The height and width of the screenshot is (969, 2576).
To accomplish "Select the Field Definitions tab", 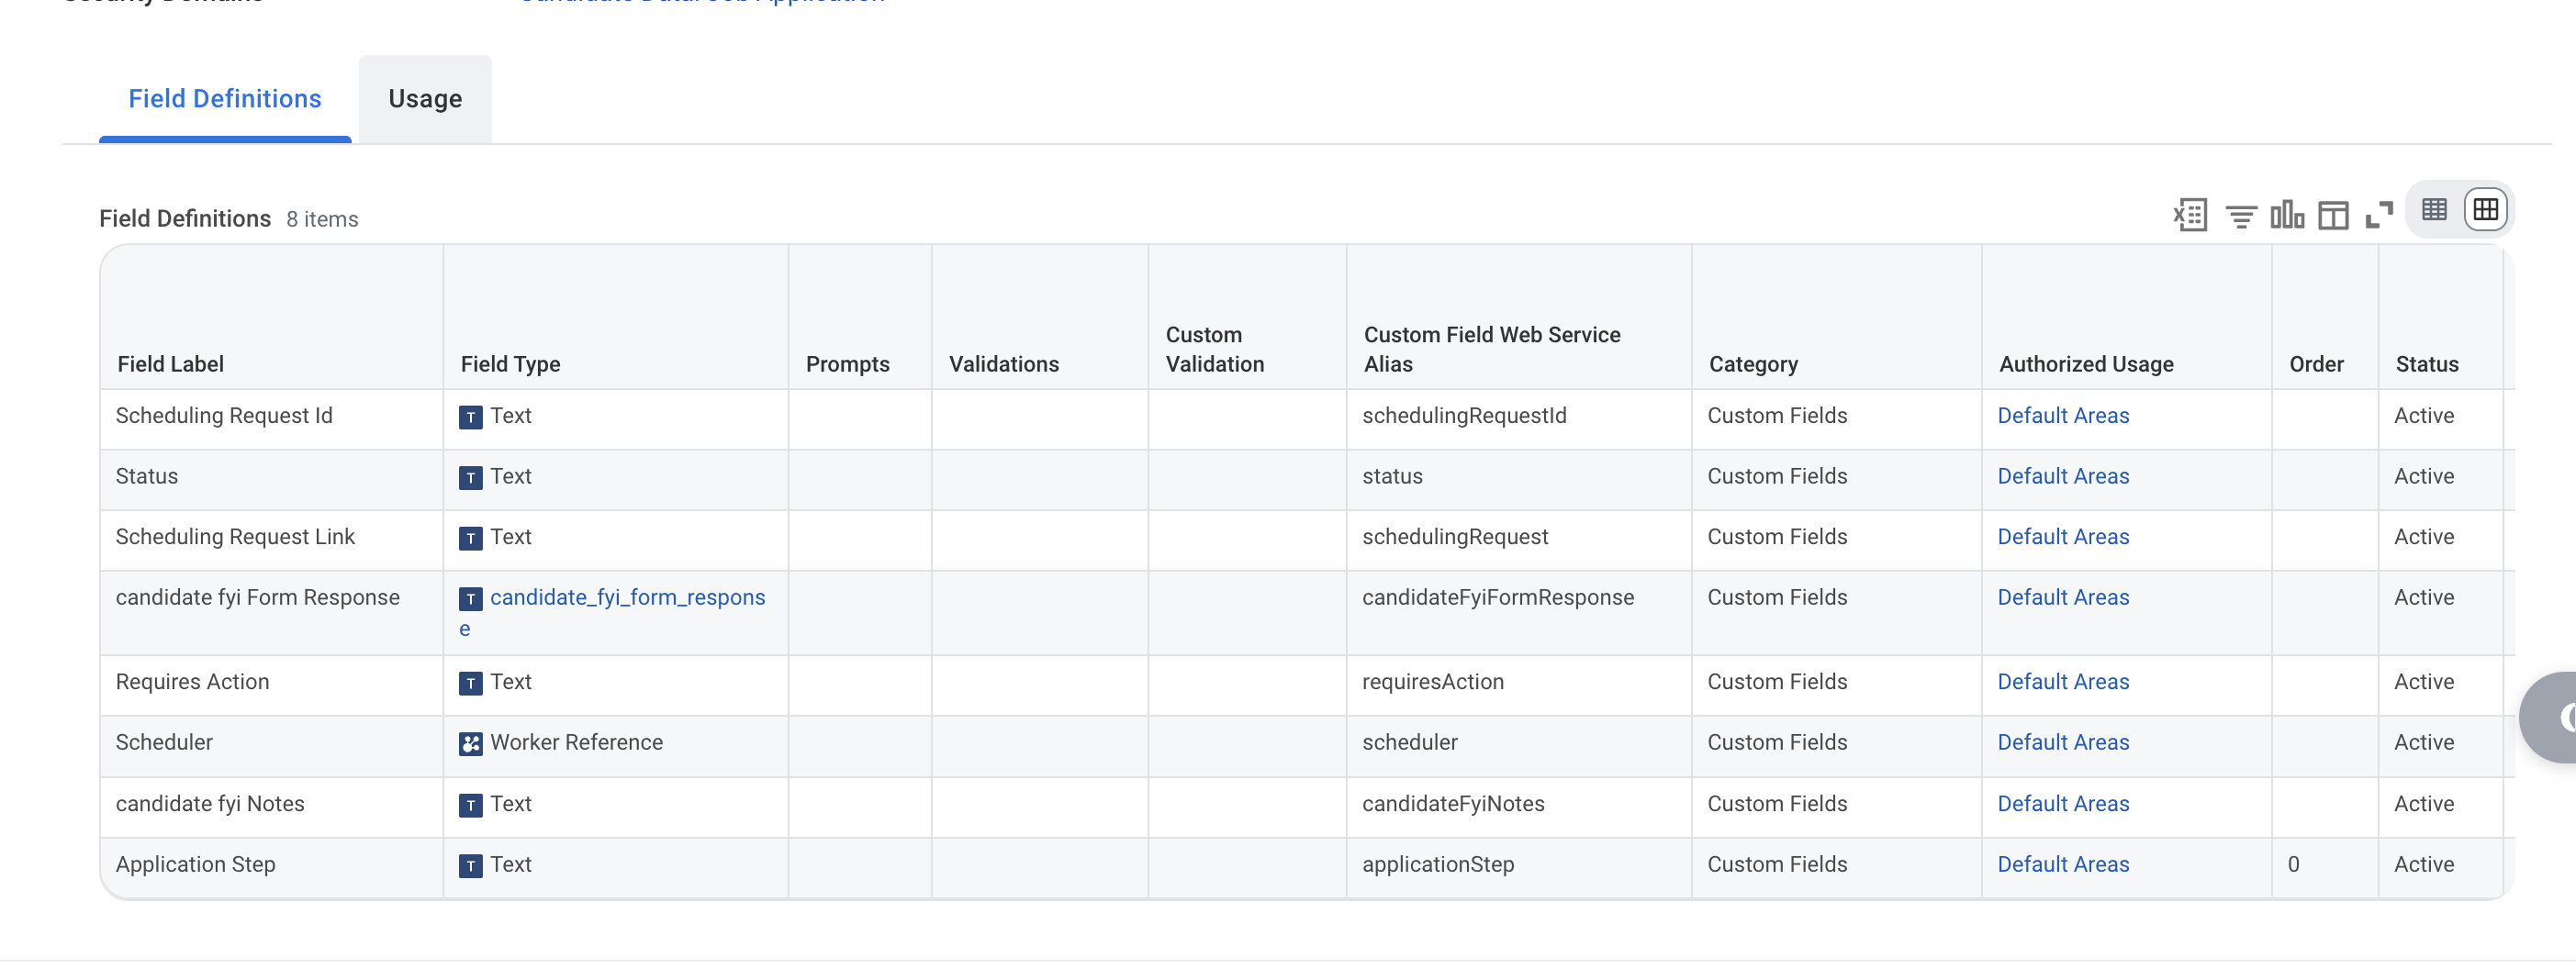I will 225,99.
